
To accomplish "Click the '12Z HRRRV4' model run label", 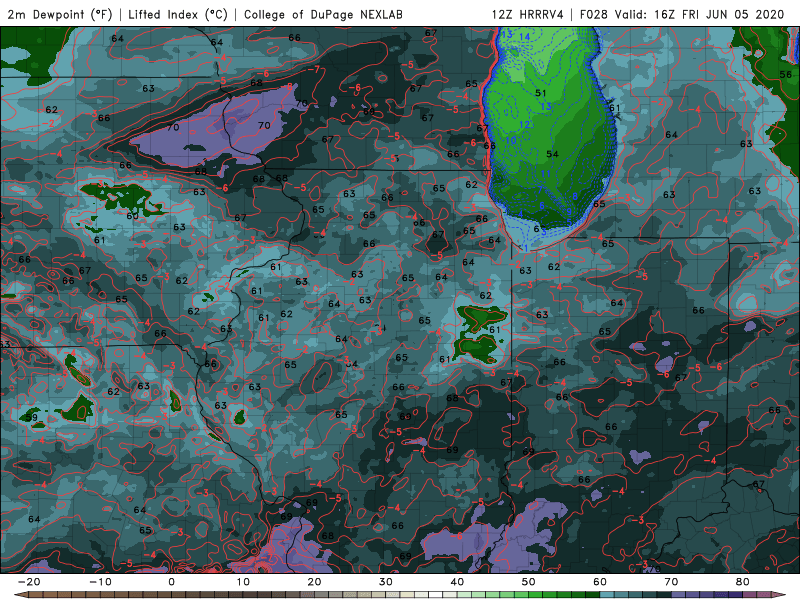I will [x=528, y=14].
